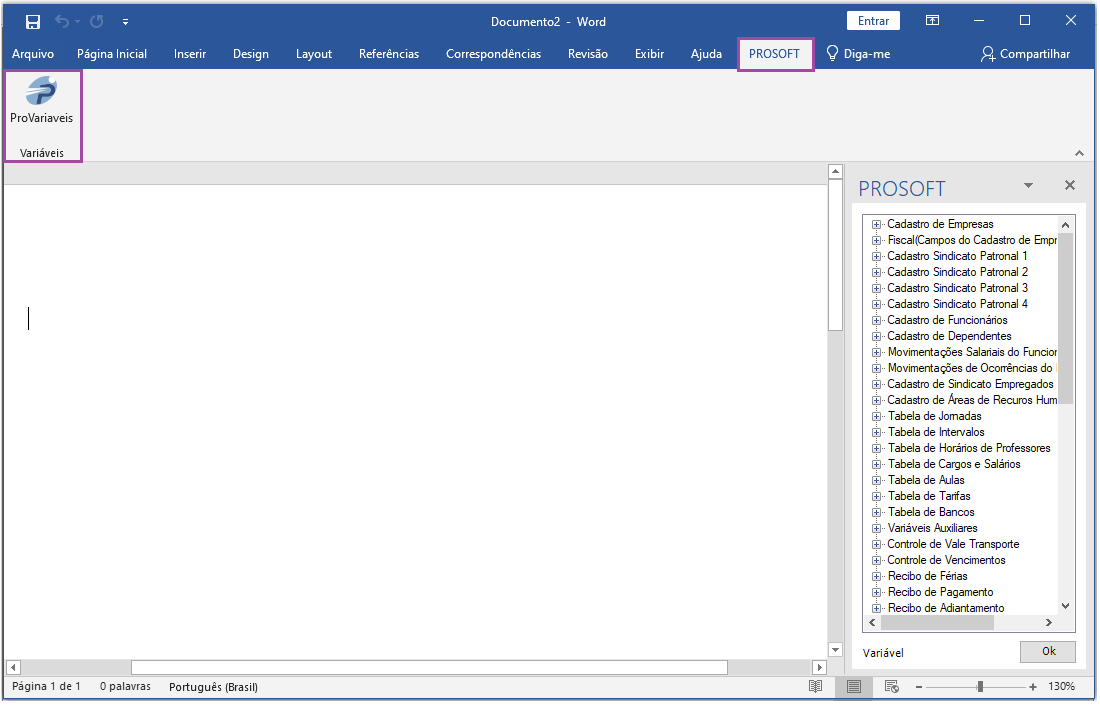Click the zoom in plus button

click(1033, 688)
